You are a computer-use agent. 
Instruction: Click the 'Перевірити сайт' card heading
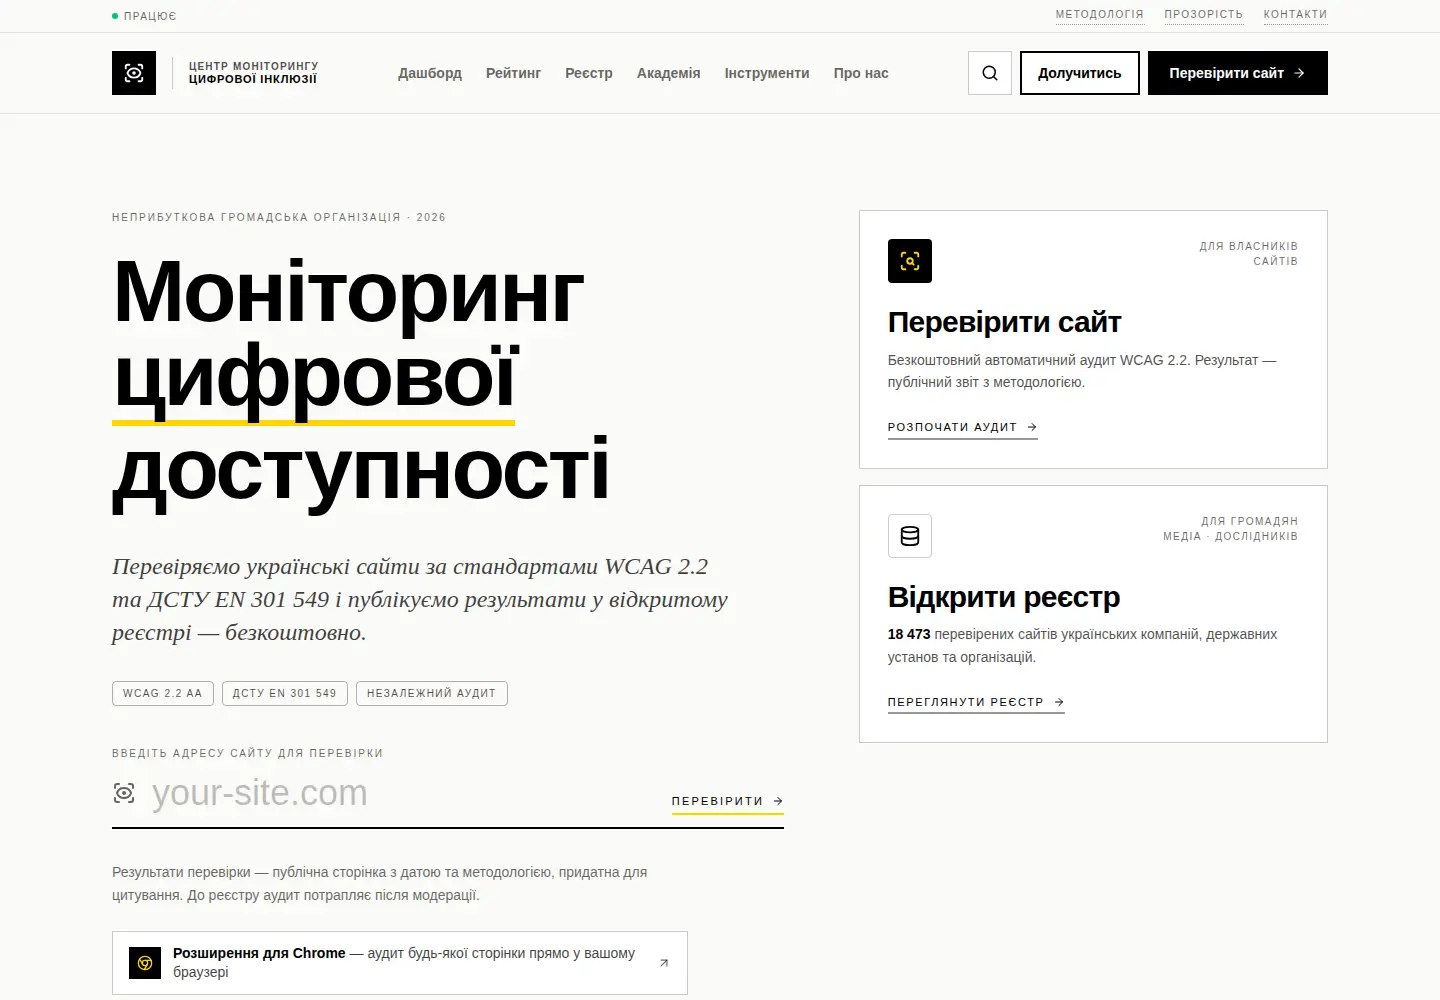1004,322
